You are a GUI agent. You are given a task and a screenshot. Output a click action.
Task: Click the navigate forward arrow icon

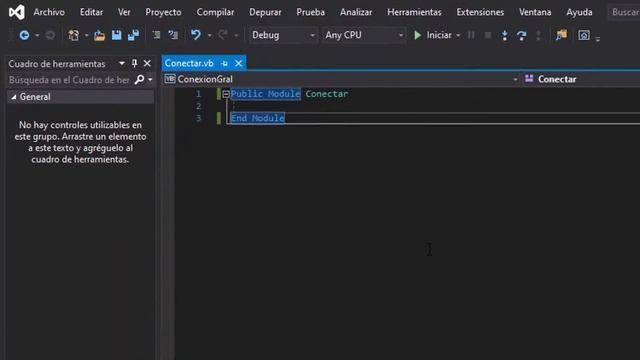coord(50,36)
